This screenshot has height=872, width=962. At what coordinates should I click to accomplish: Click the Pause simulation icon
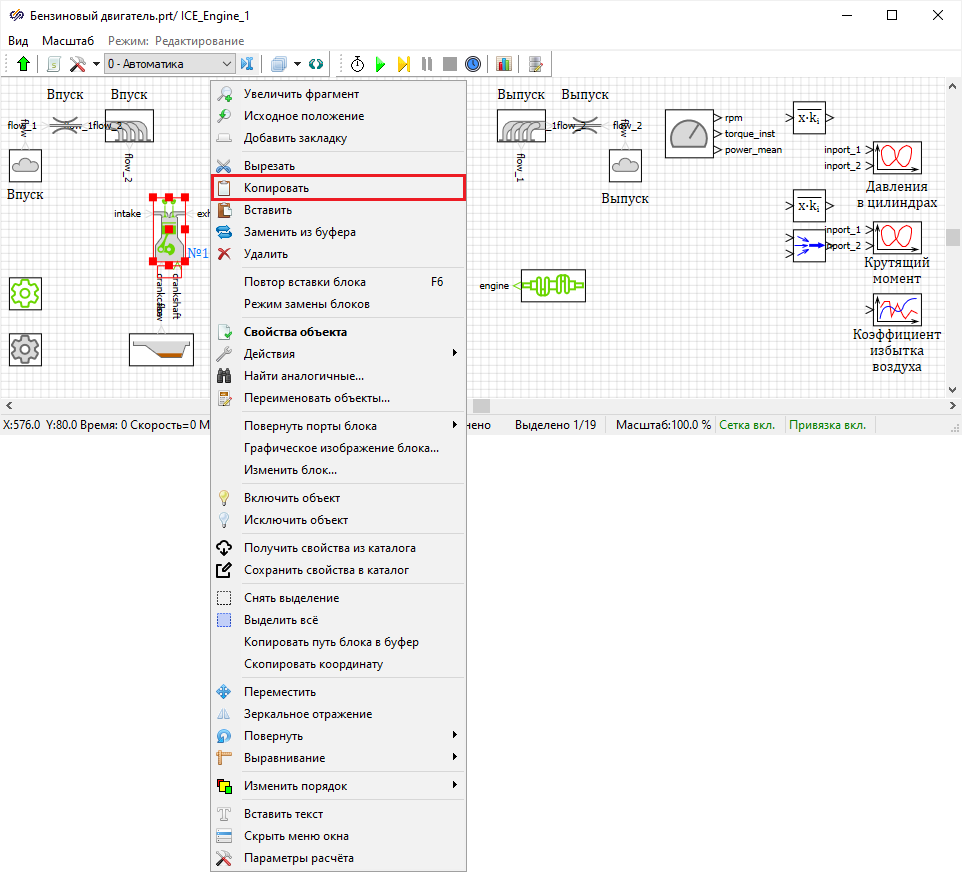coord(427,64)
